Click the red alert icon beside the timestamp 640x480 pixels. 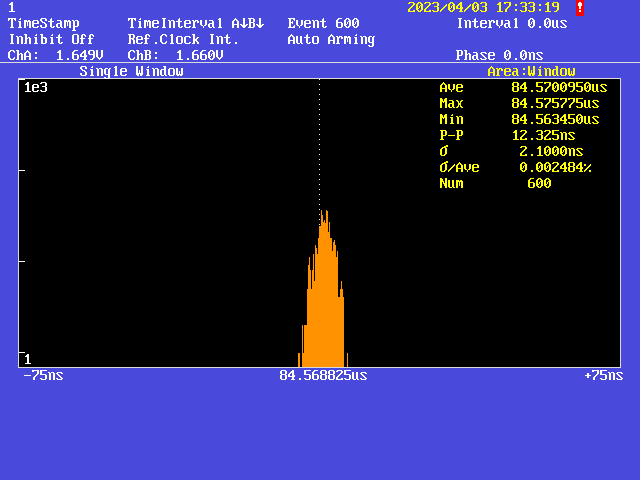[580, 7]
